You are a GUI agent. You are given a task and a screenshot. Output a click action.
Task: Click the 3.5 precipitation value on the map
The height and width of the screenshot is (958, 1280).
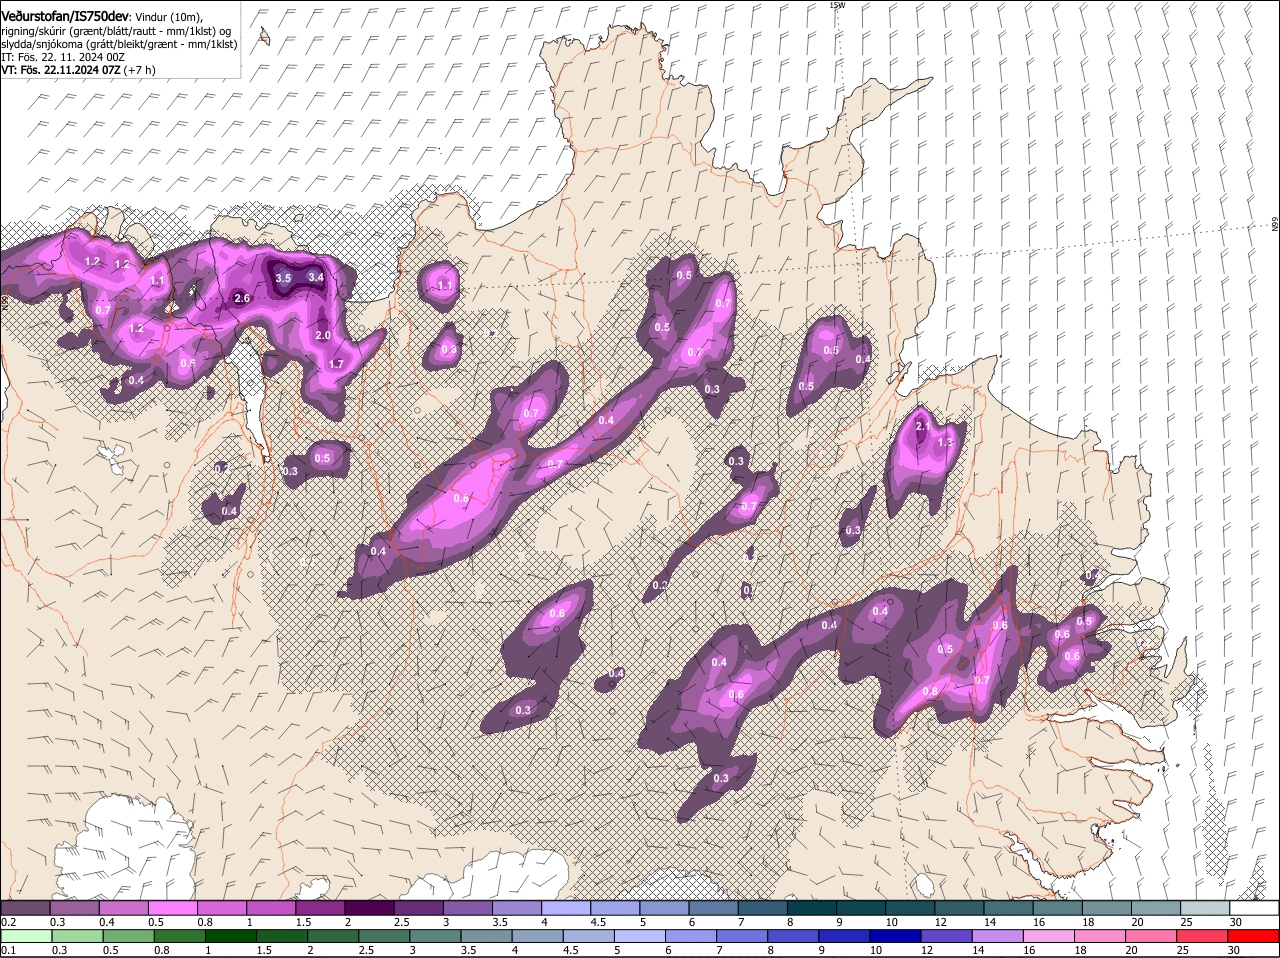tap(283, 278)
